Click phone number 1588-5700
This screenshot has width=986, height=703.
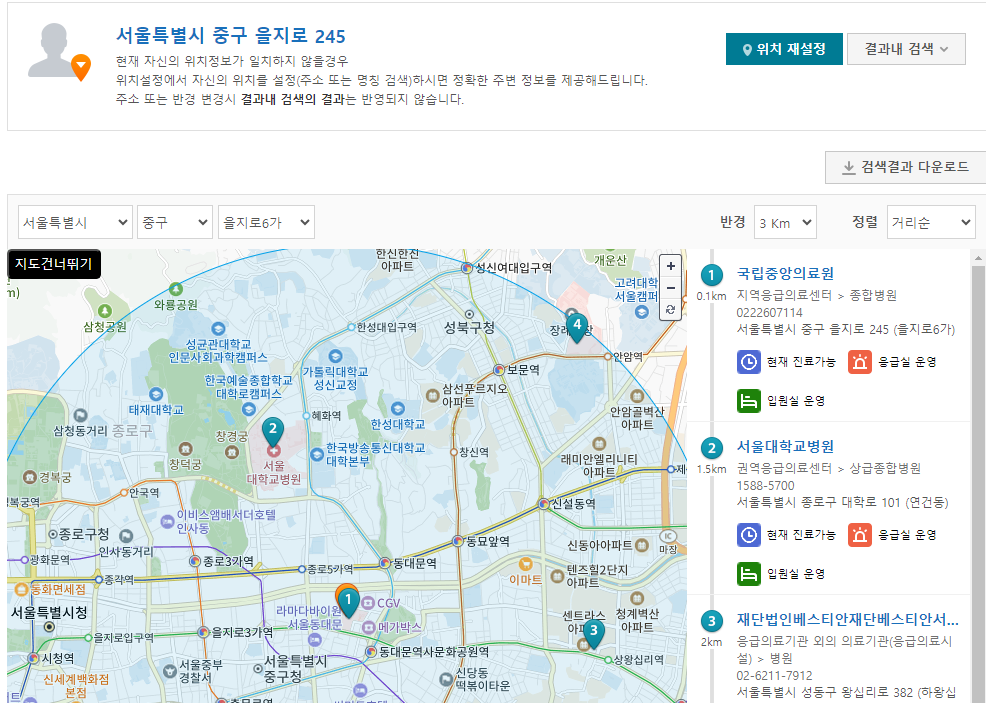(x=765, y=485)
